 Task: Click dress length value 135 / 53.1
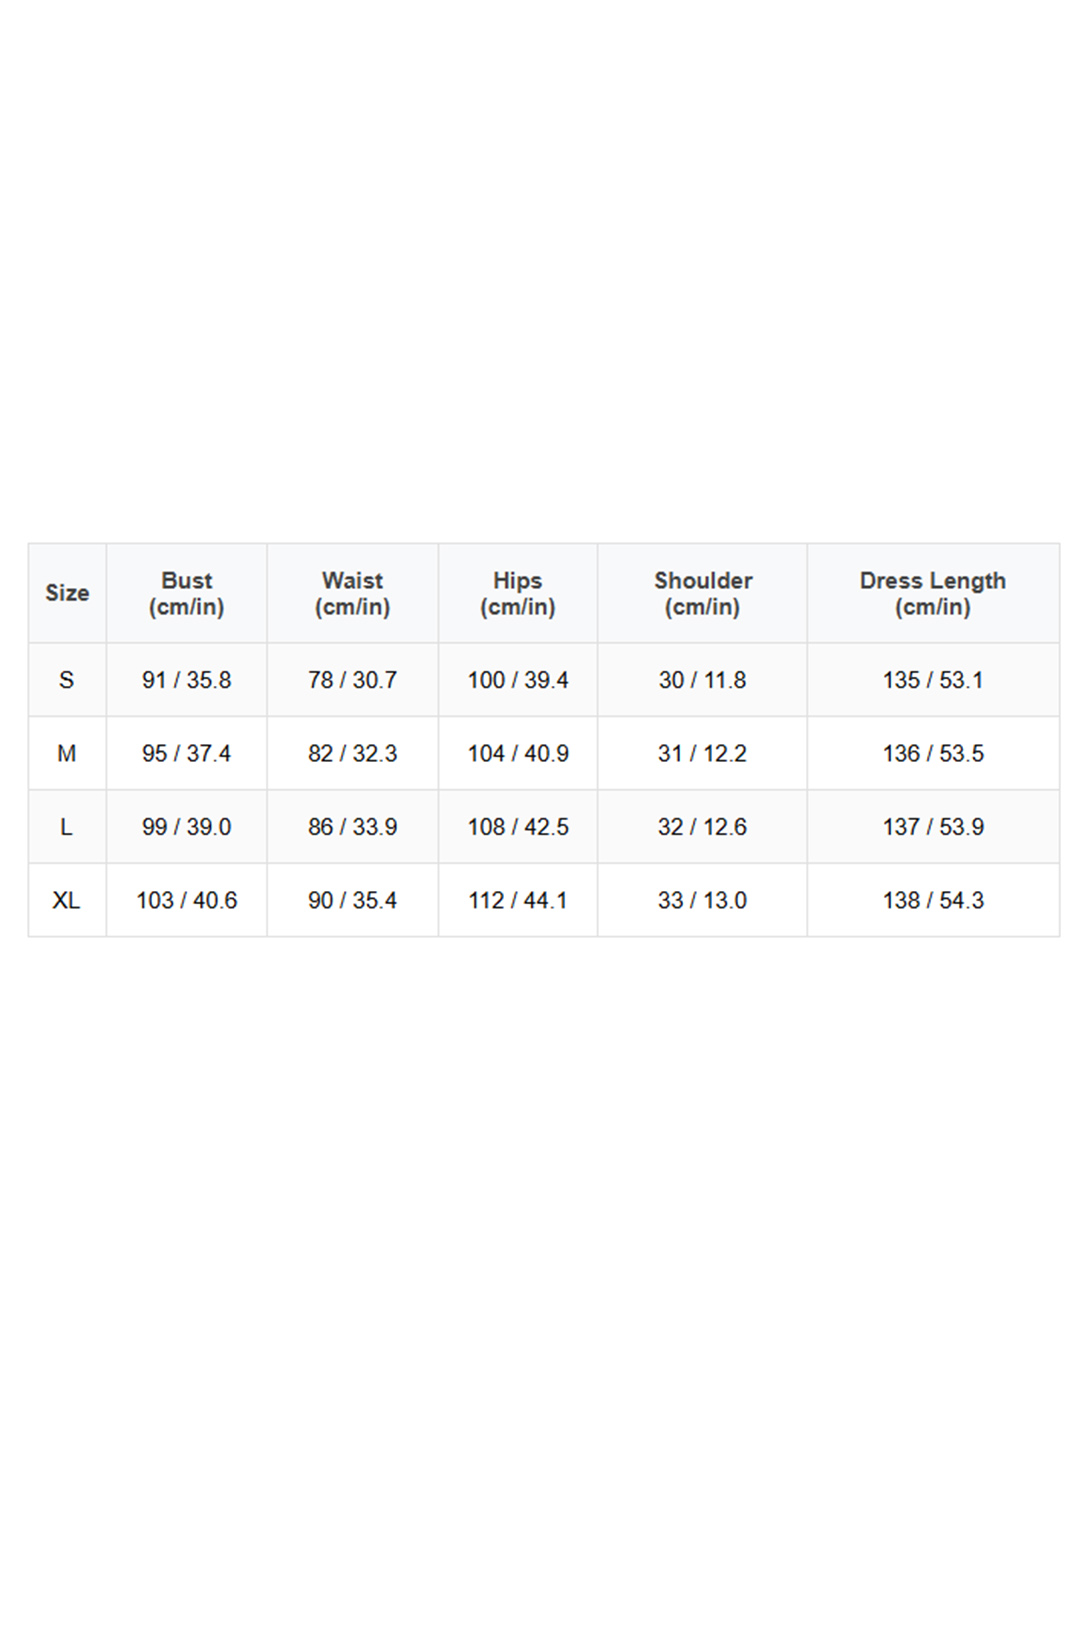tap(932, 680)
